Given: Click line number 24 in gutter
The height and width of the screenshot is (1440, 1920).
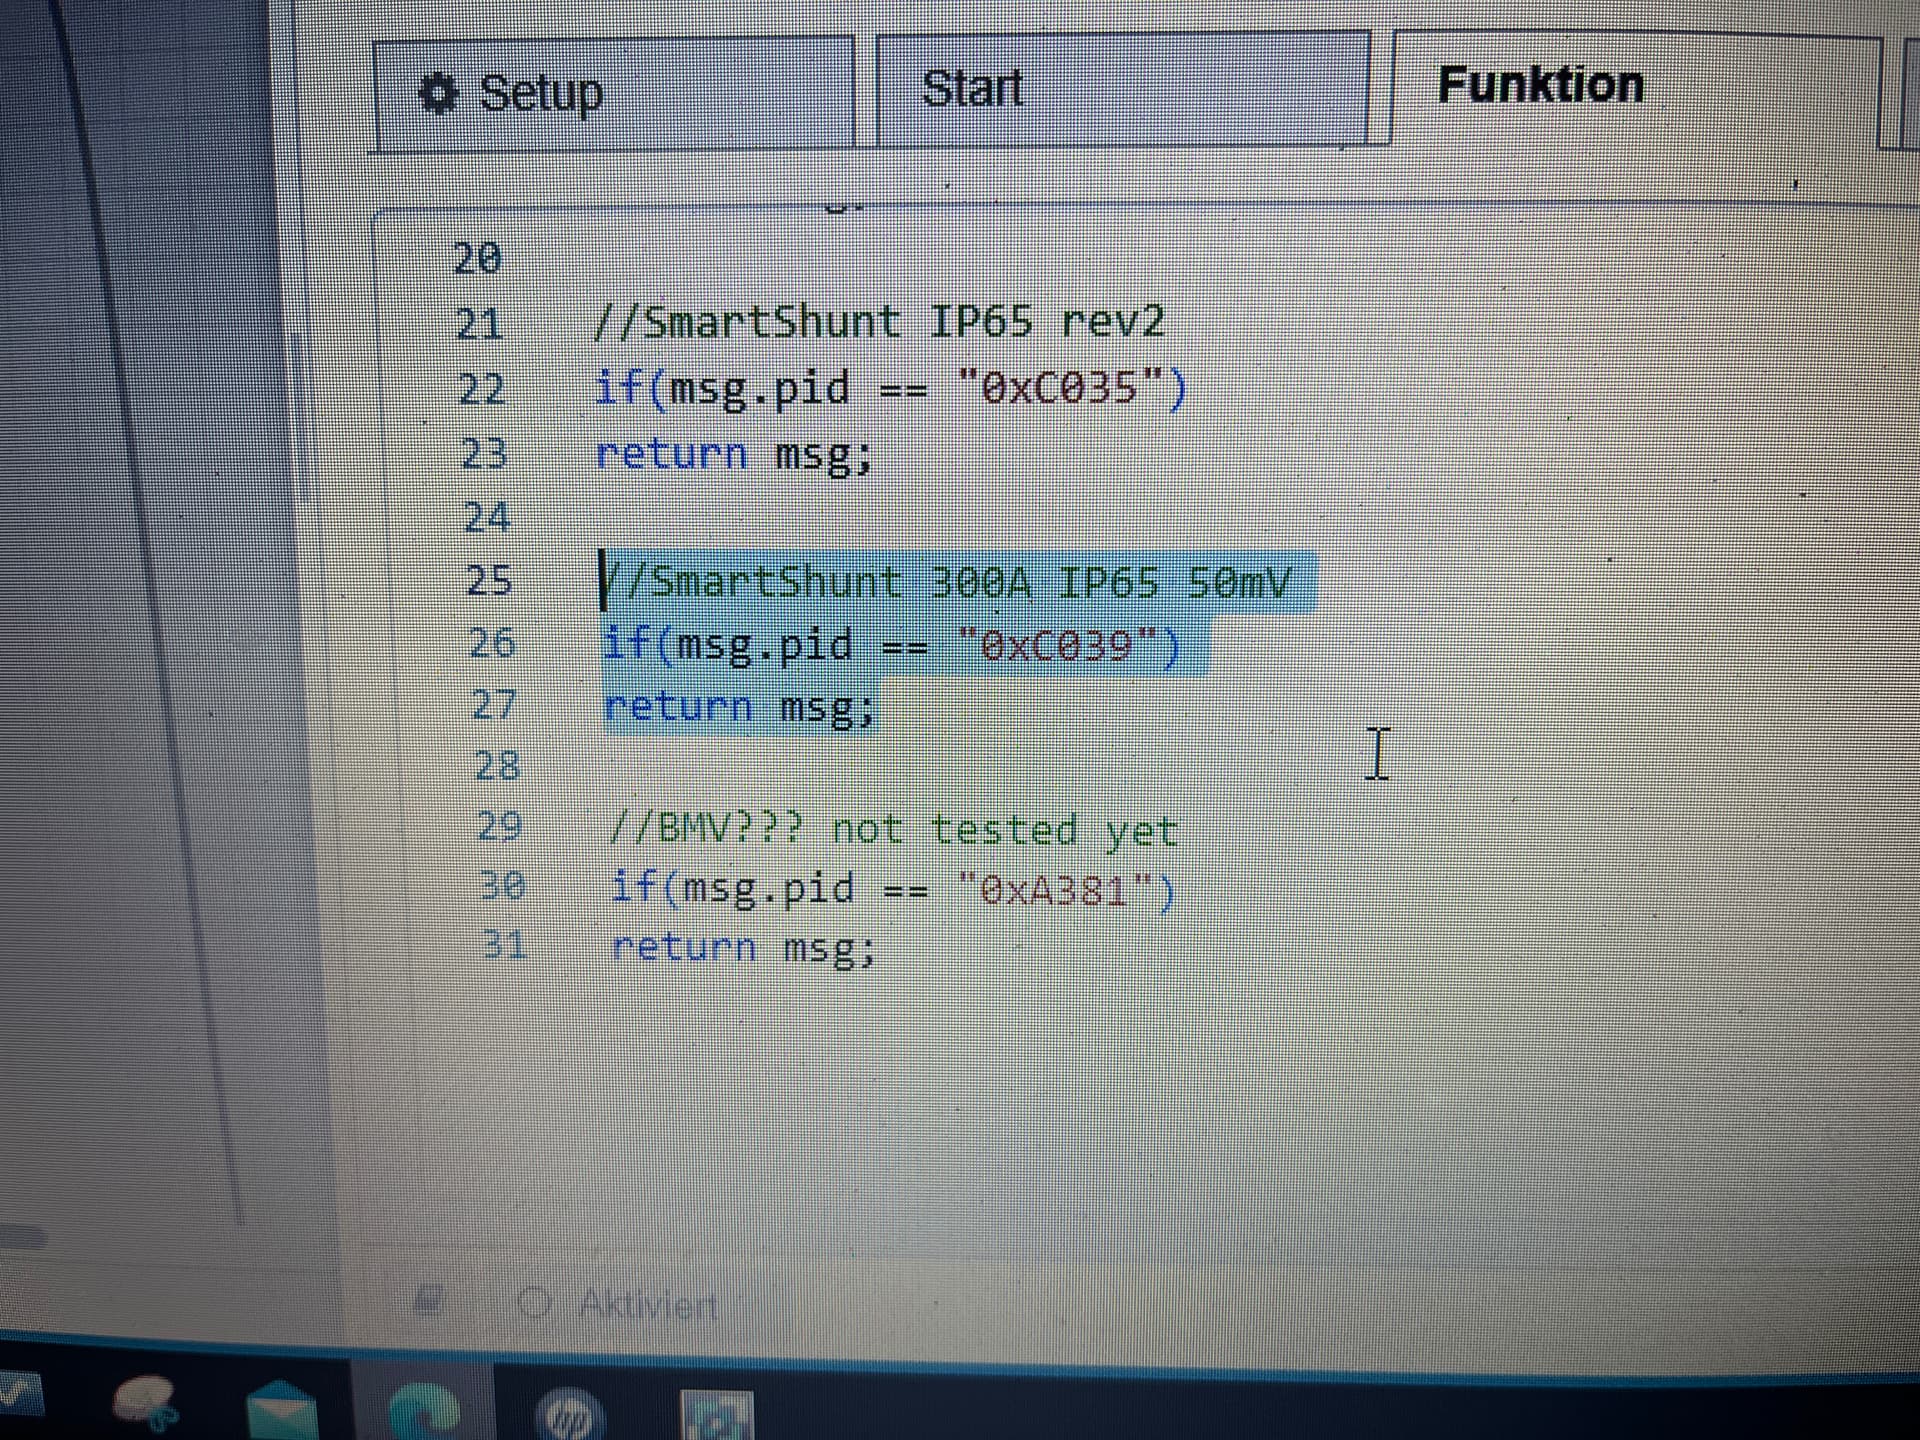Looking at the screenshot, I should 487,518.
